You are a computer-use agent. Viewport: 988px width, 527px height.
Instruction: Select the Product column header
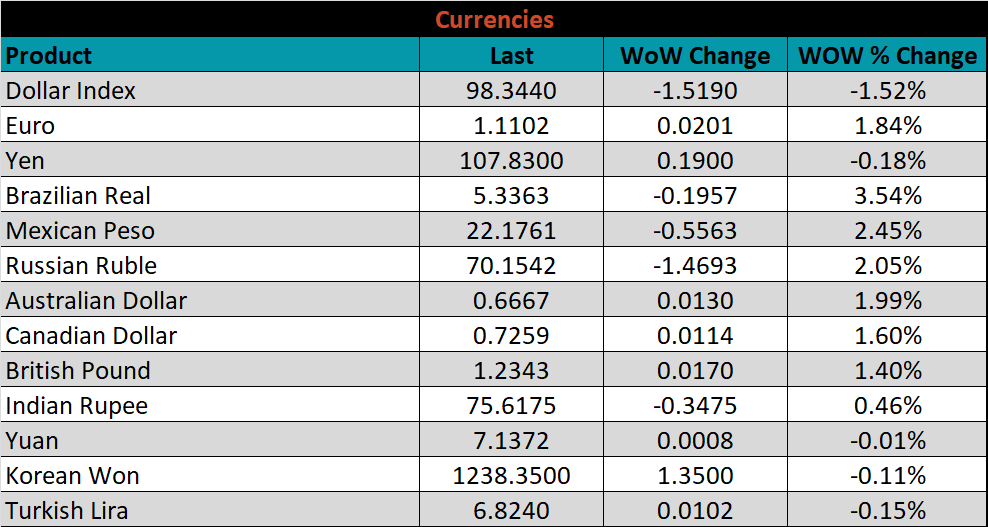[49, 55]
